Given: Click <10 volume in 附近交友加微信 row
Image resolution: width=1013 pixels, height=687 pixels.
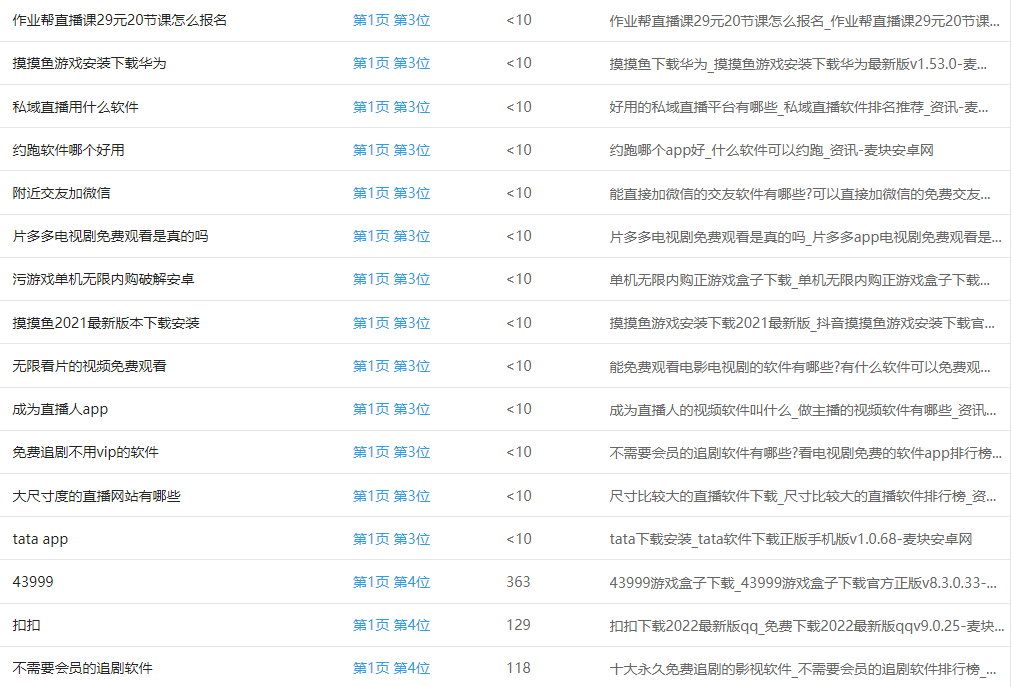Looking at the screenshot, I should tap(519, 193).
